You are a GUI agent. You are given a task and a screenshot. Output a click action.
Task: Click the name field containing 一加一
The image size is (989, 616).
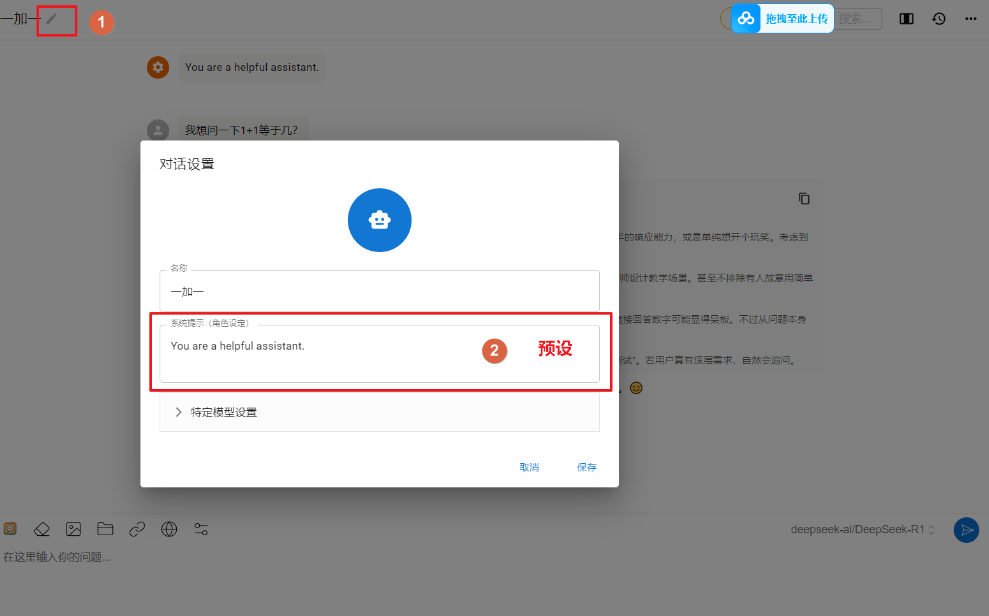click(x=379, y=291)
